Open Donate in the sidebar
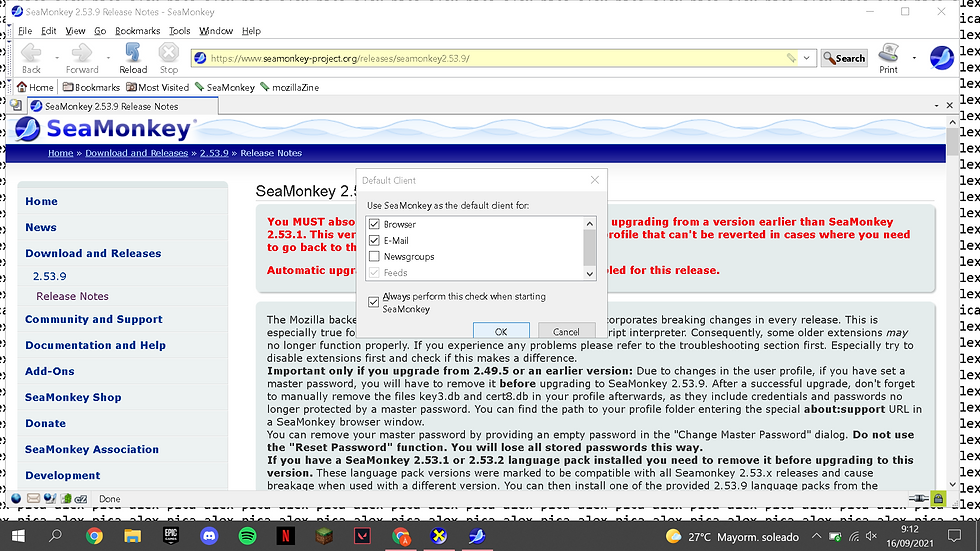 pyautogui.click(x=45, y=423)
